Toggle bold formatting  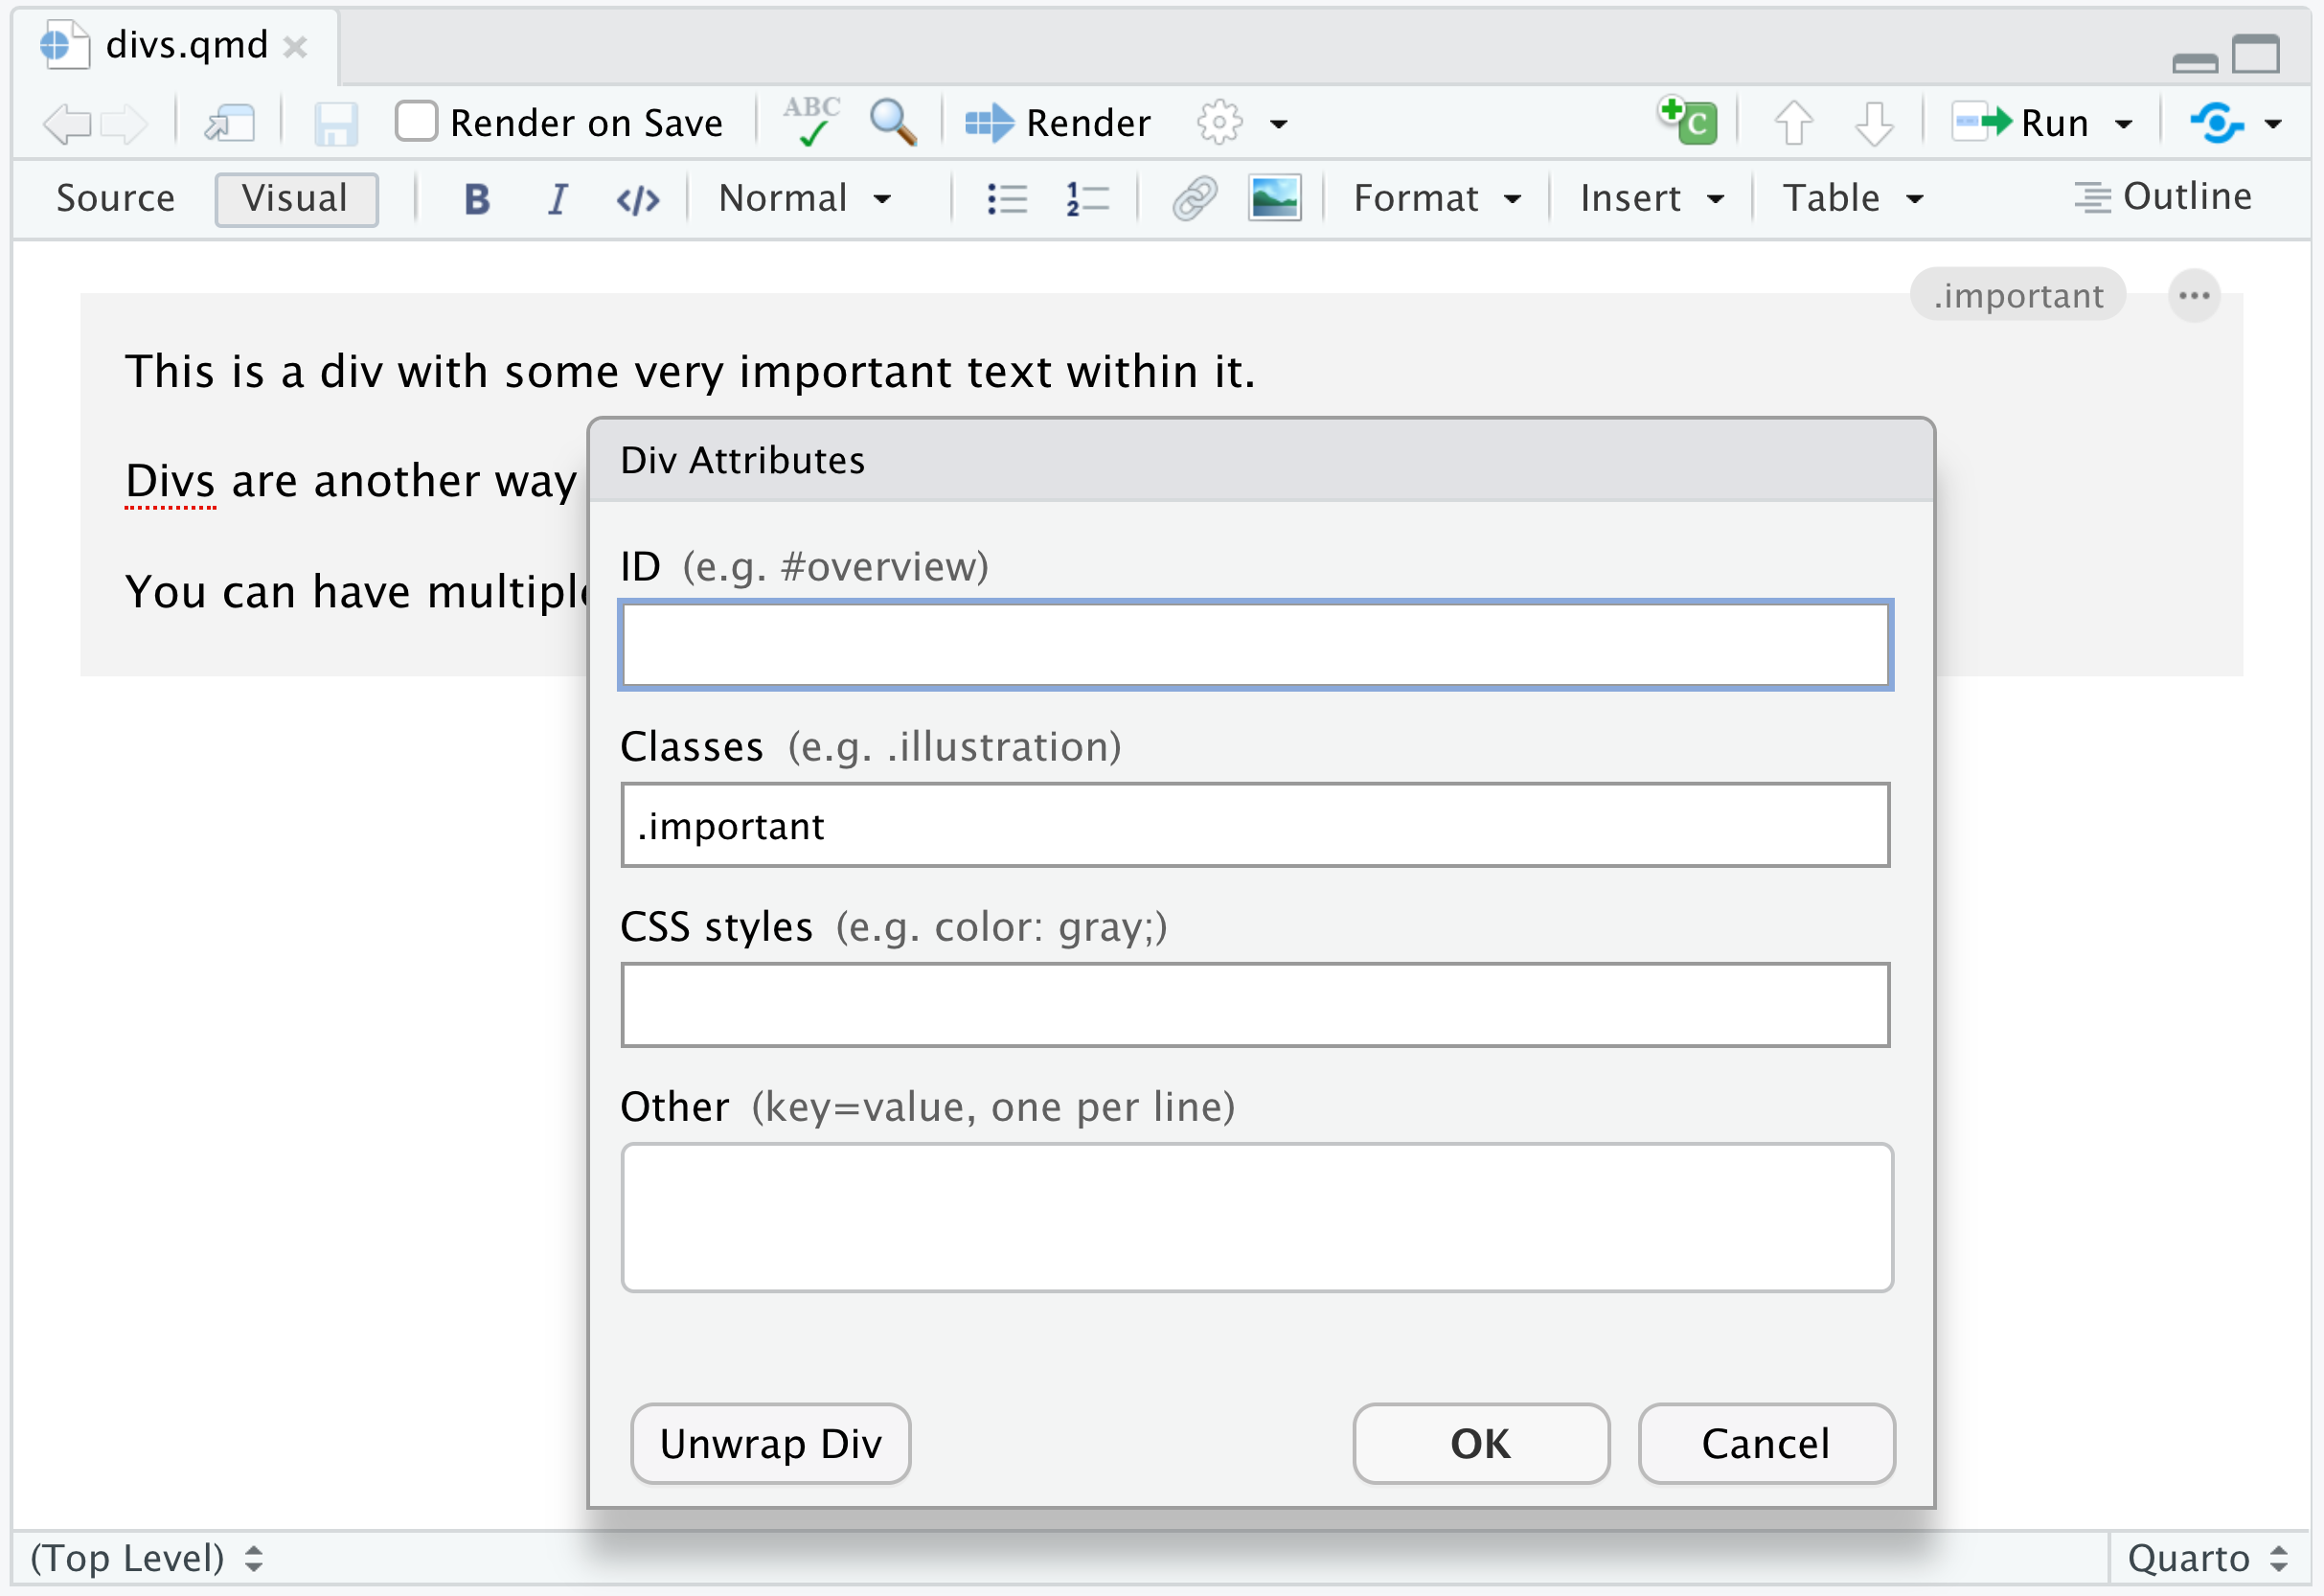pyautogui.click(x=477, y=198)
